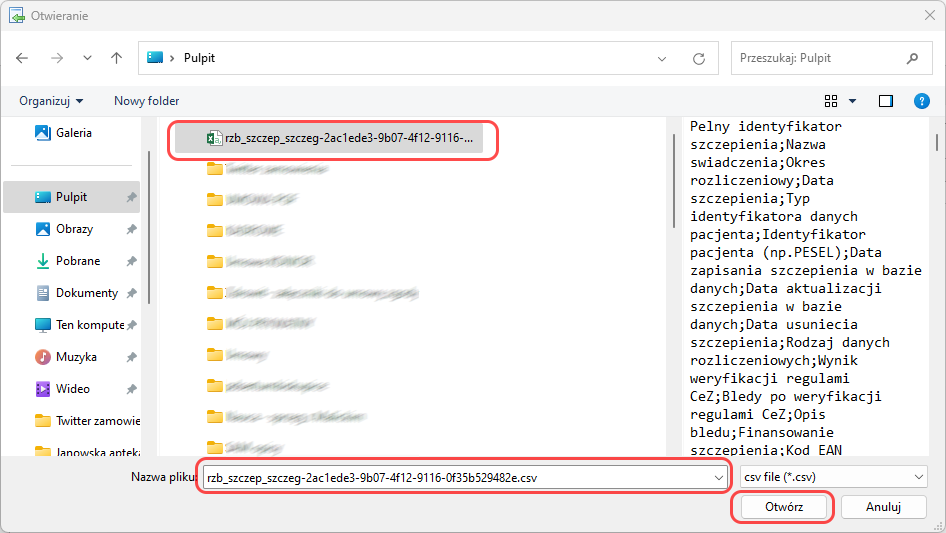The image size is (946, 533).
Task: Open the Help question mark icon
Action: click(x=921, y=101)
